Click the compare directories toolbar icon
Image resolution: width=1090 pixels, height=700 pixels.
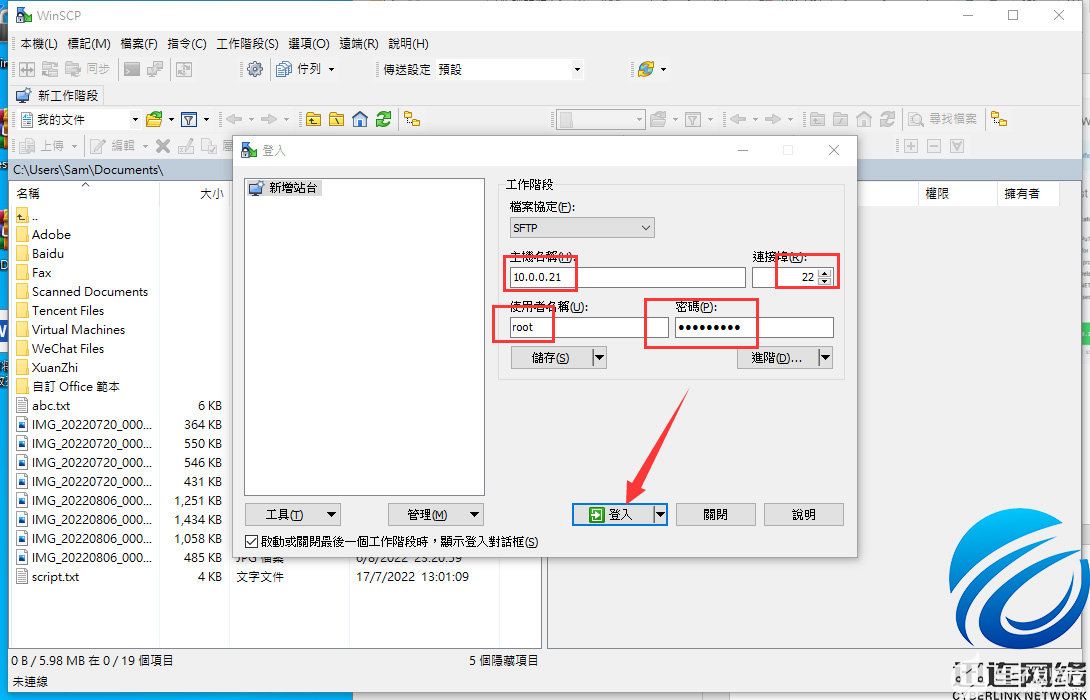[x=26, y=70]
